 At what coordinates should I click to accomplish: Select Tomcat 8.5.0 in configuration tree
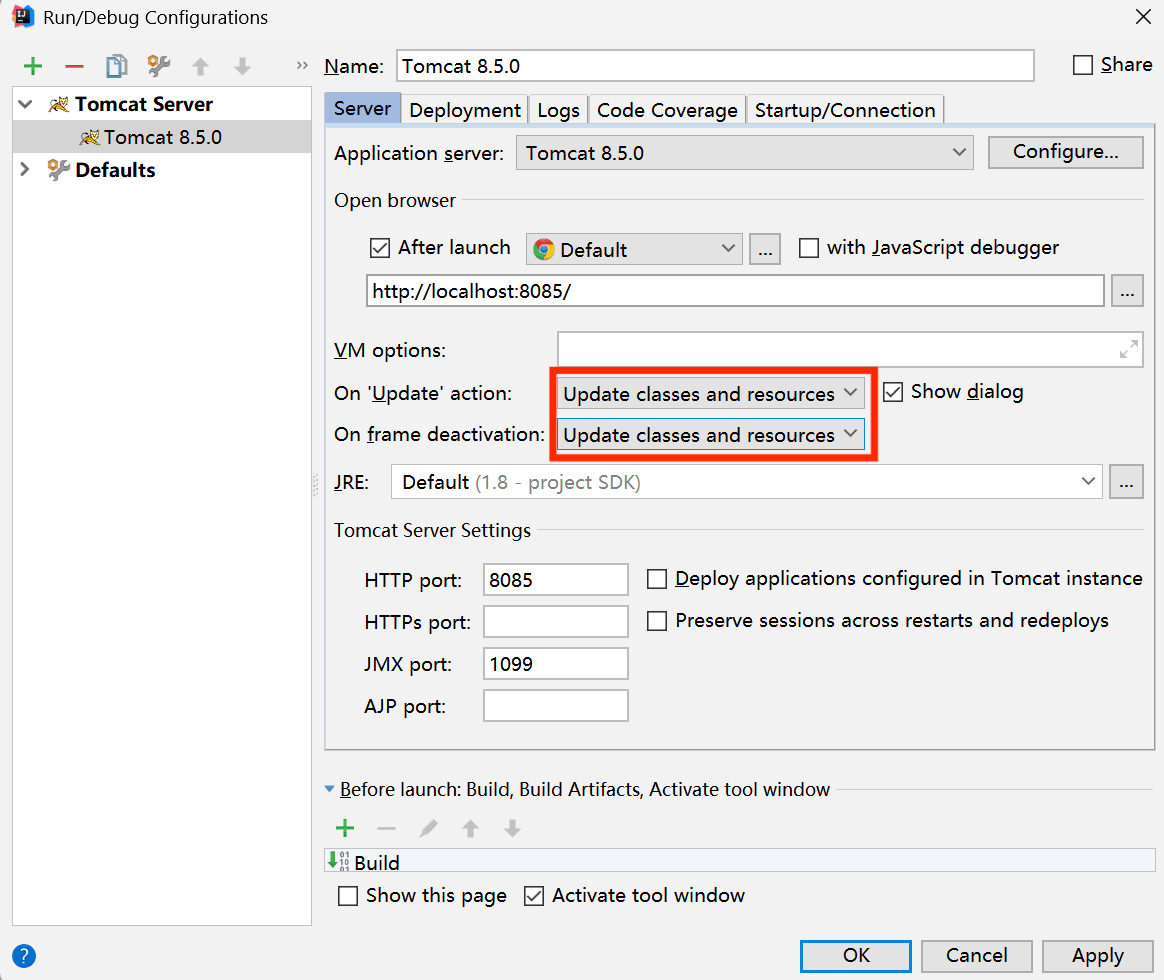(162, 137)
